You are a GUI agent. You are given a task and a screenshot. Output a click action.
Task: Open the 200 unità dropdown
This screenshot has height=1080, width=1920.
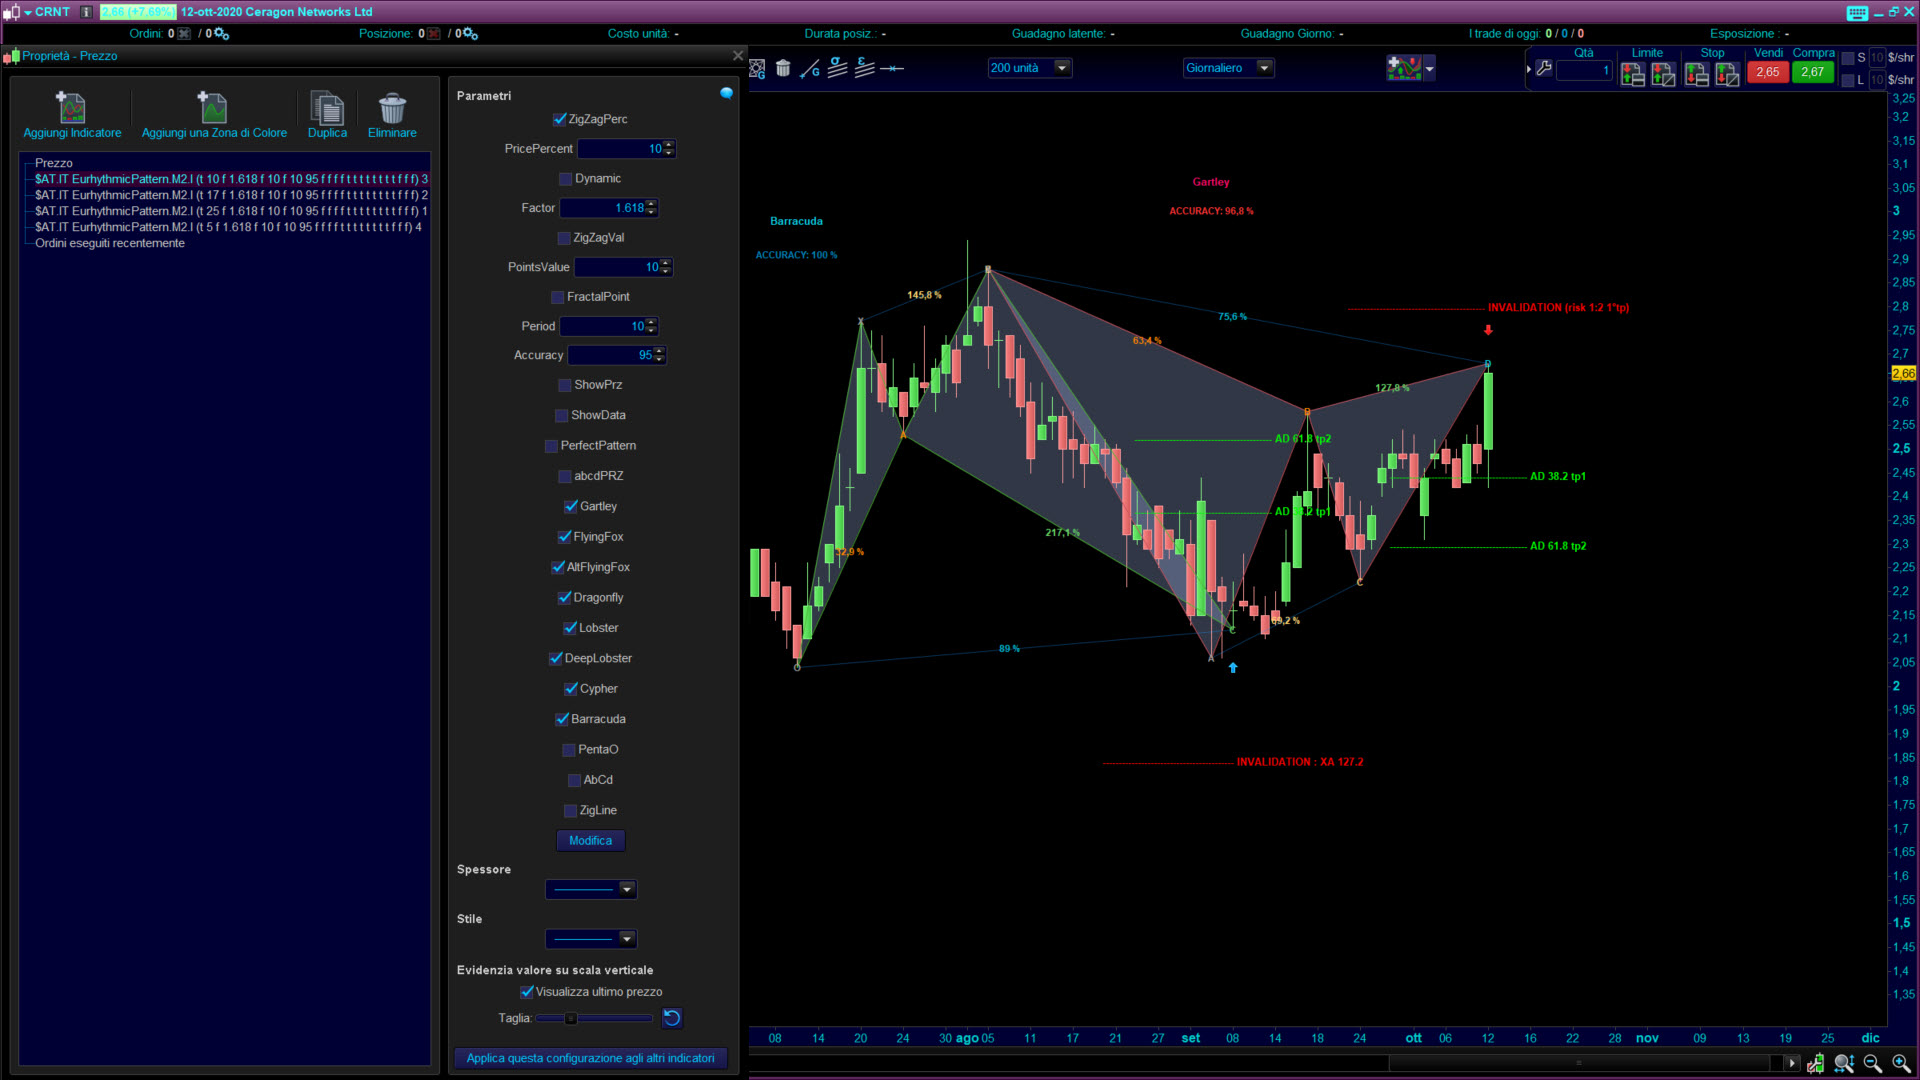(1062, 68)
